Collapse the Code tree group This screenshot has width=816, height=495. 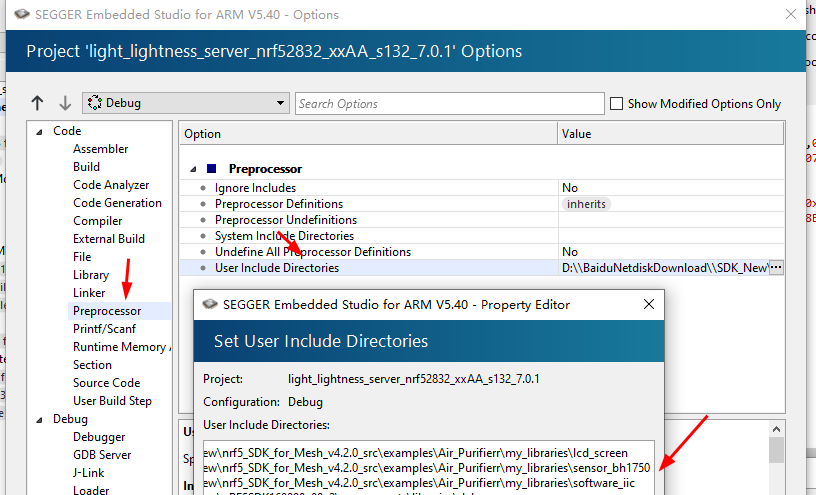tap(40, 132)
